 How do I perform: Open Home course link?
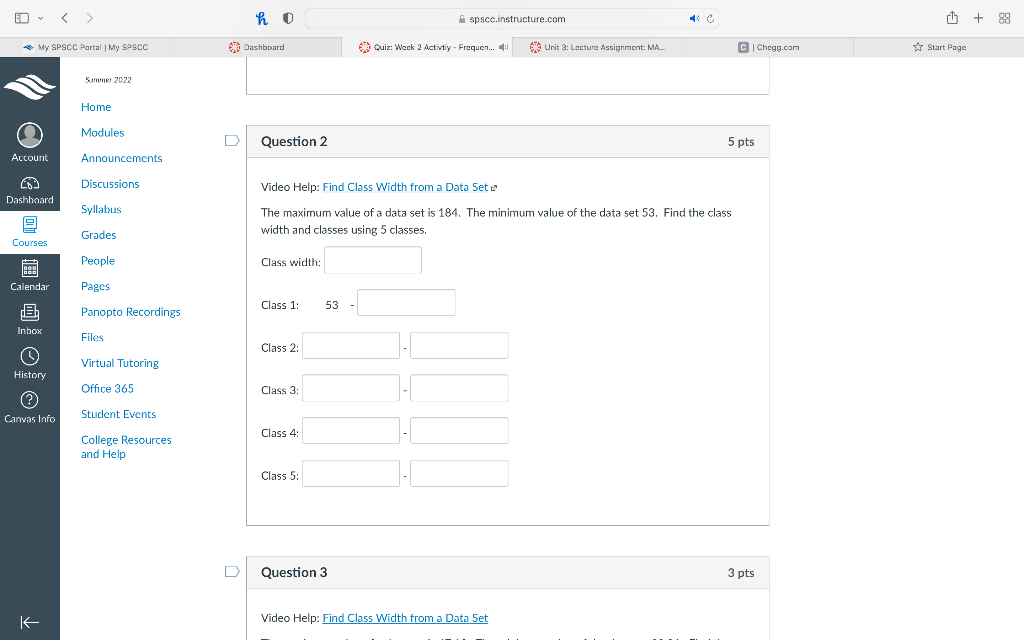(x=96, y=107)
